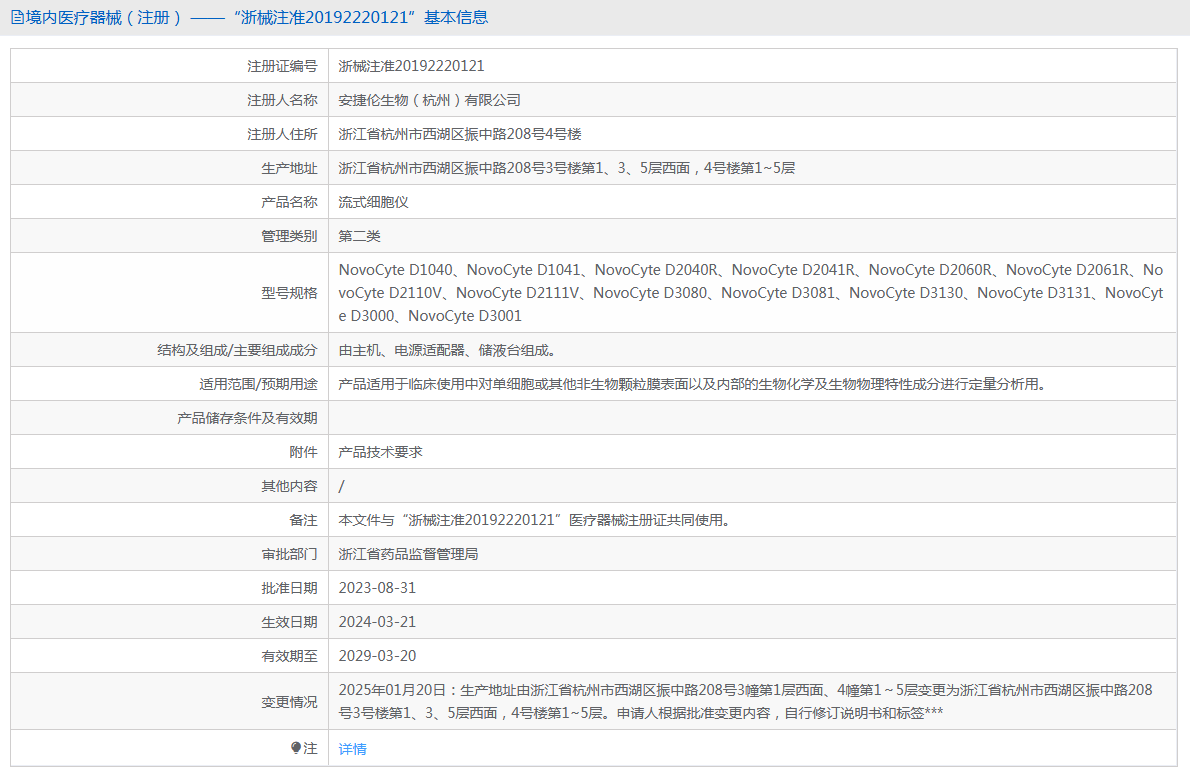This screenshot has height=774, width=1190.
Task: Select registrant name 安捷伦生物（杭州）有限公司
Action: pos(430,100)
